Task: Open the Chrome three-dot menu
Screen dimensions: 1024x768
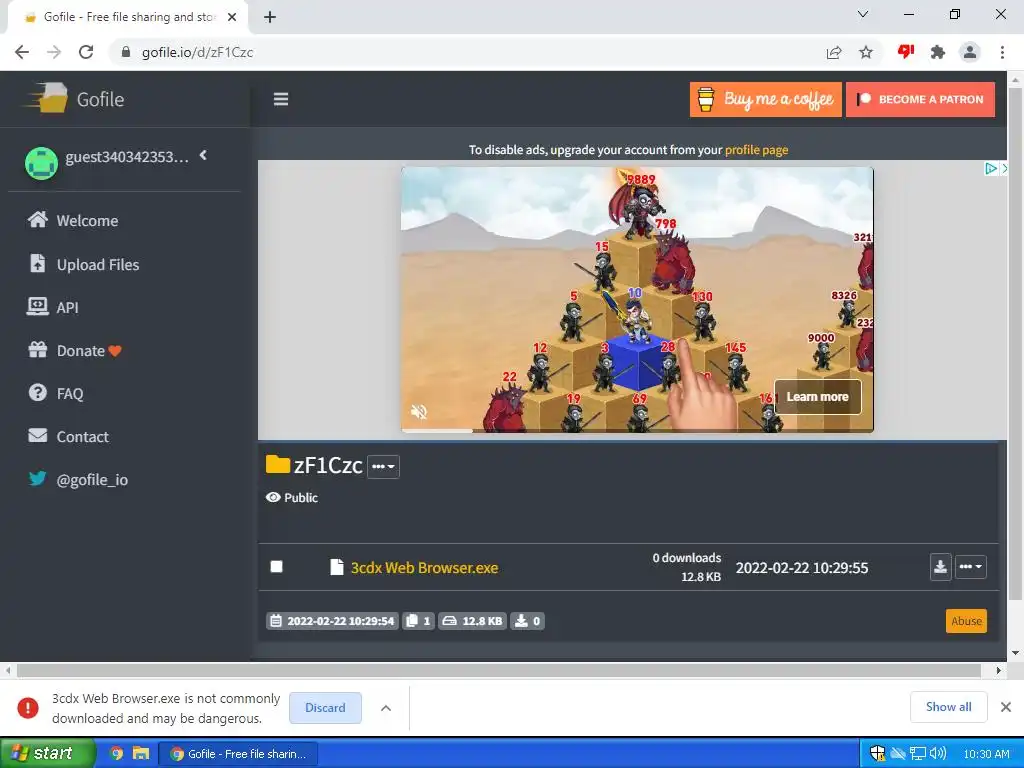Action: click(1002, 52)
